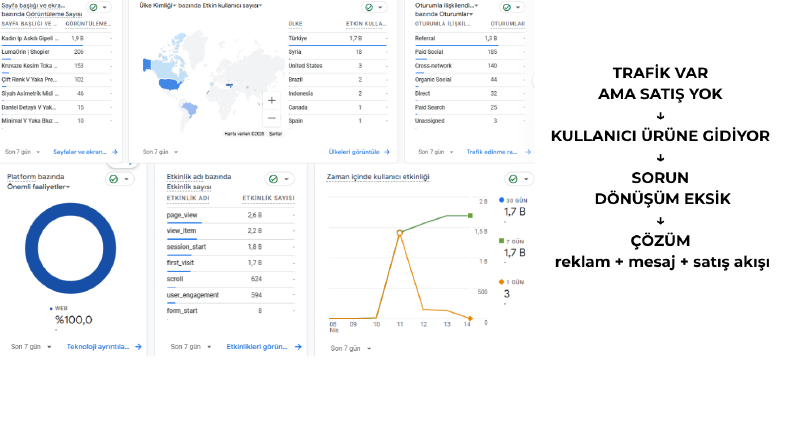This screenshot has width=793, height=446.
Task: Click the arrow next to Sayfalar ve ekran link
Action: tap(115, 152)
